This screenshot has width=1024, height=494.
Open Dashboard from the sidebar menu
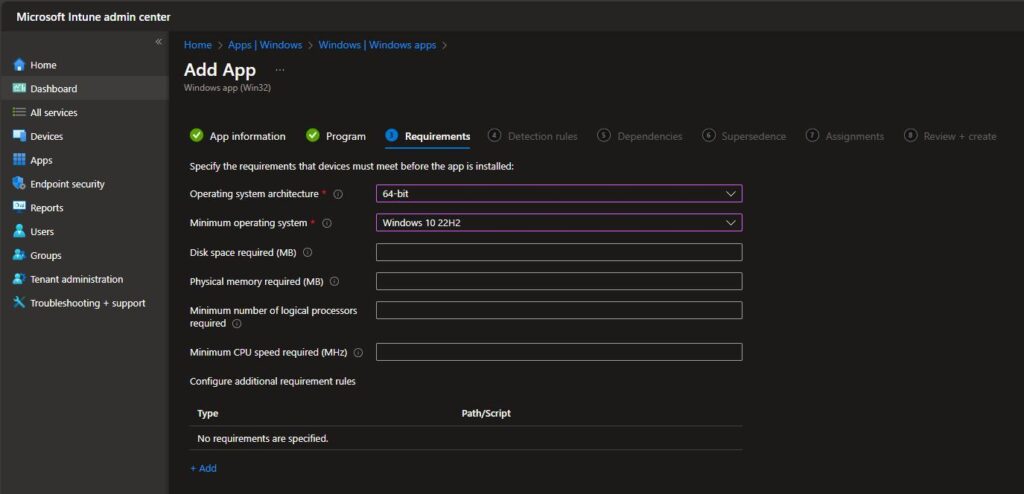(84, 88)
